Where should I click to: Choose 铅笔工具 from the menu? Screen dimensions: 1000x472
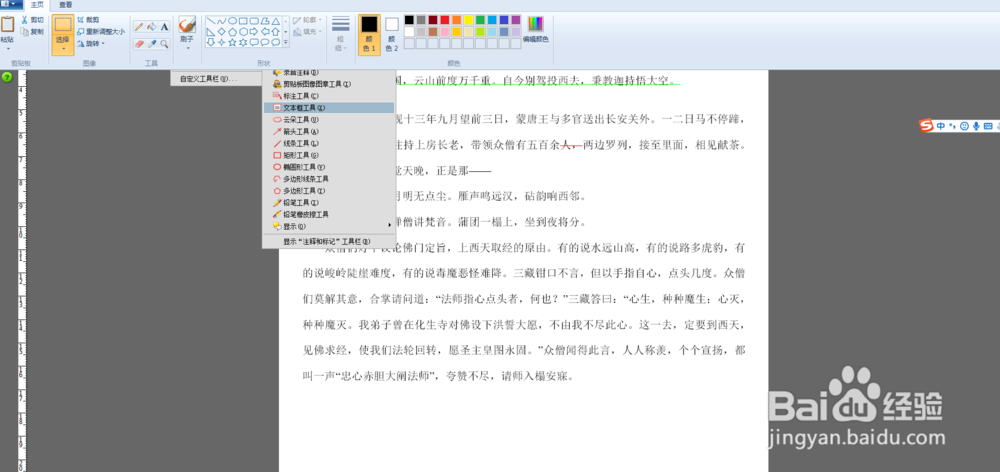pos(328,202)
